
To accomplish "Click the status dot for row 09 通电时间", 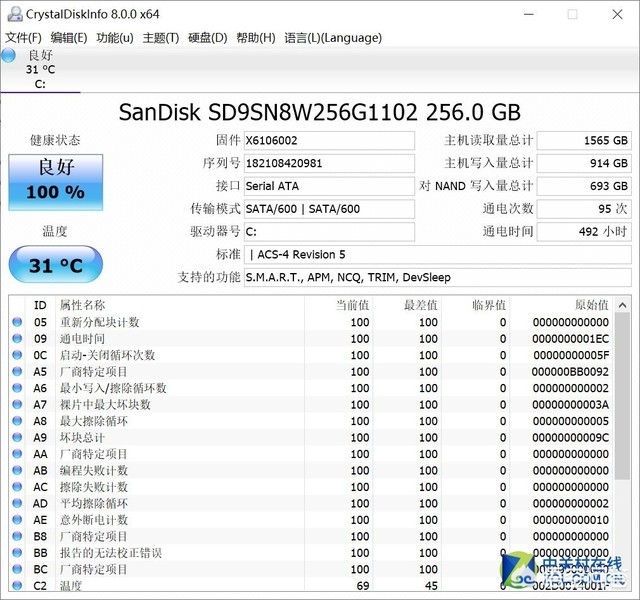I will (x=17, y=338).
